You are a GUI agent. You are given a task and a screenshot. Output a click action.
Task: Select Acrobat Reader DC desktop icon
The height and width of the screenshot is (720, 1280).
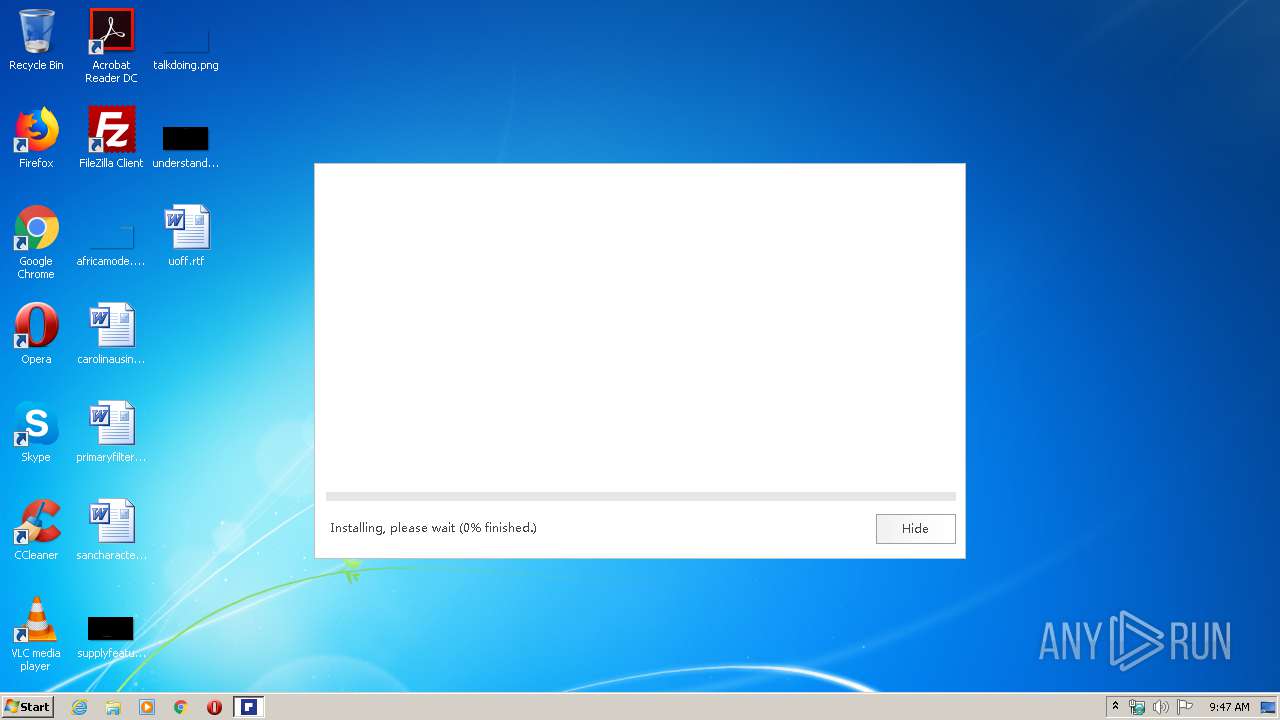tap(111, 46)
